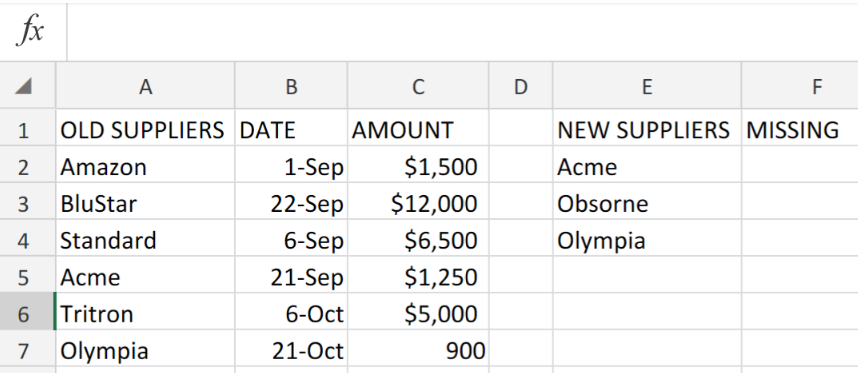858x374 pixels.
Task: Click inside the formula bar field
Action: coord(462,32)
